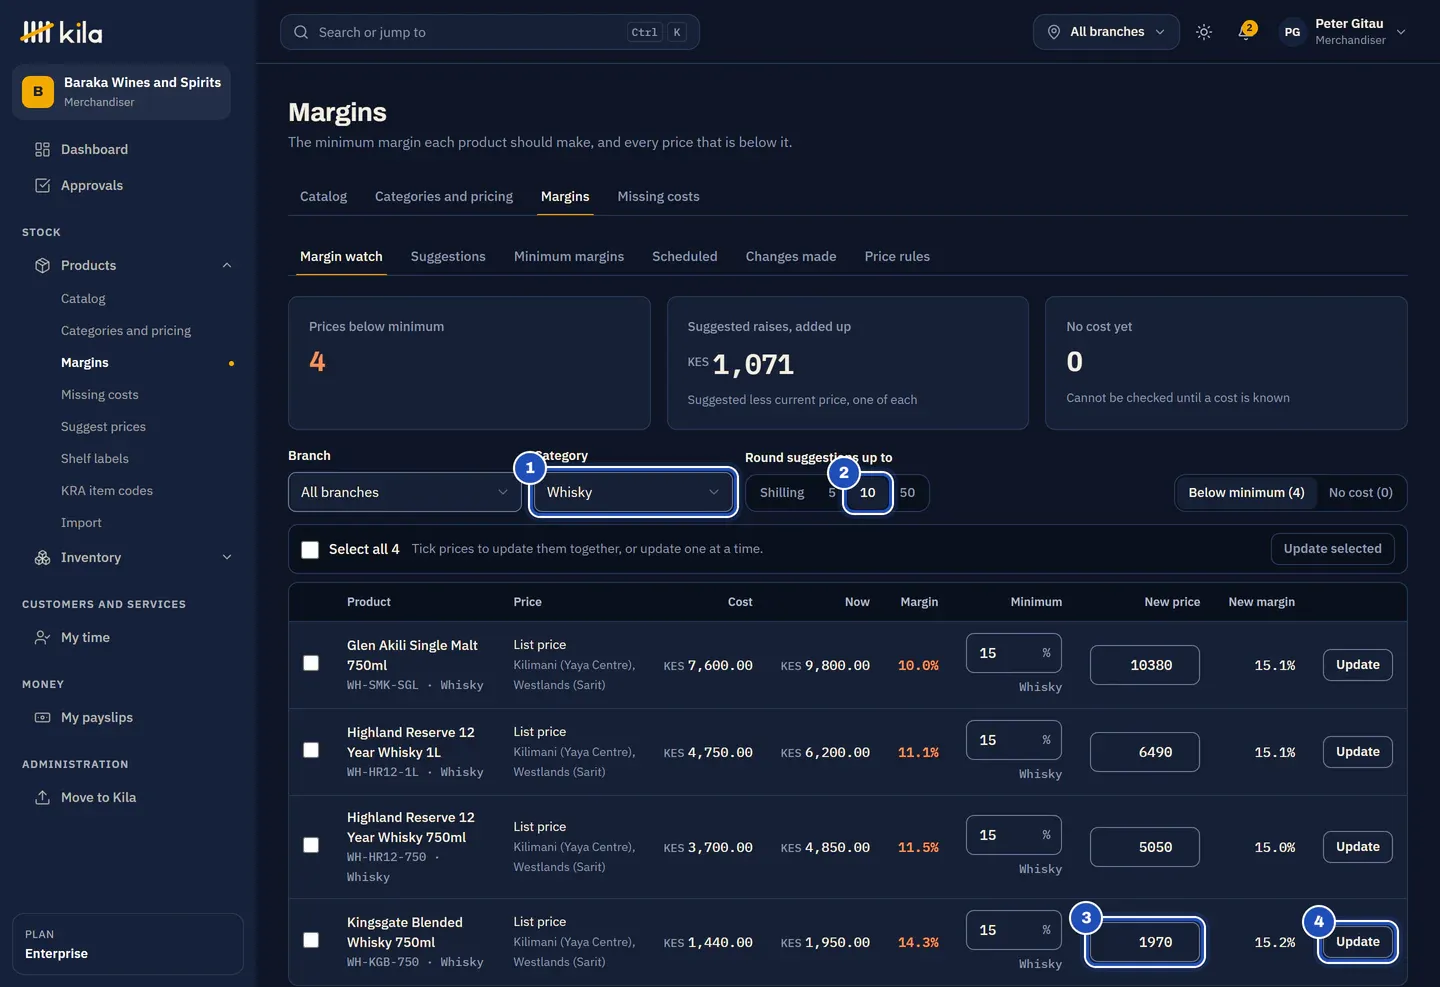Viewport: 1440px width, 987px height.
Task: Open the All branches selector in header
Action: pos(1106,32)
